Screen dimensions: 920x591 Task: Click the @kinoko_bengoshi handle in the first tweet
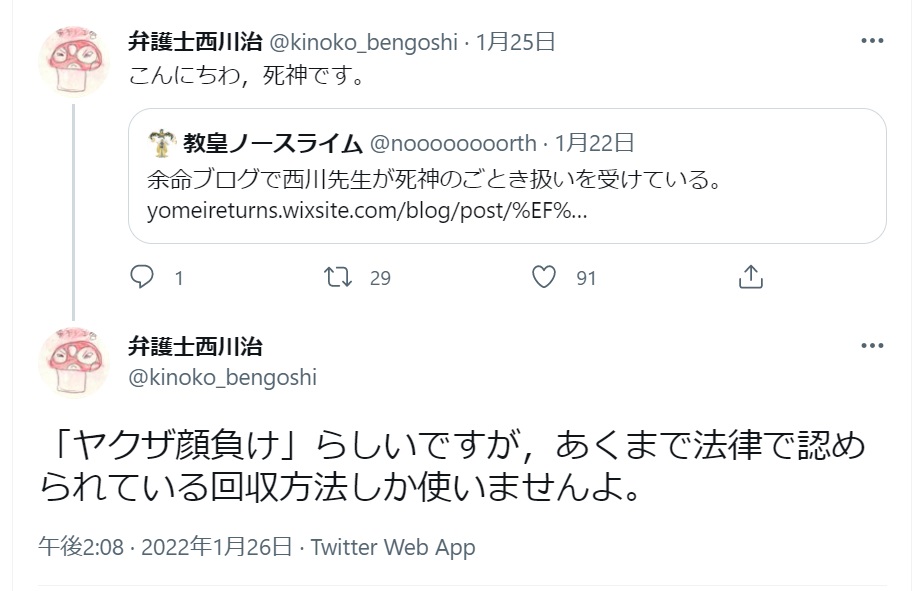[x=364, y=42]
